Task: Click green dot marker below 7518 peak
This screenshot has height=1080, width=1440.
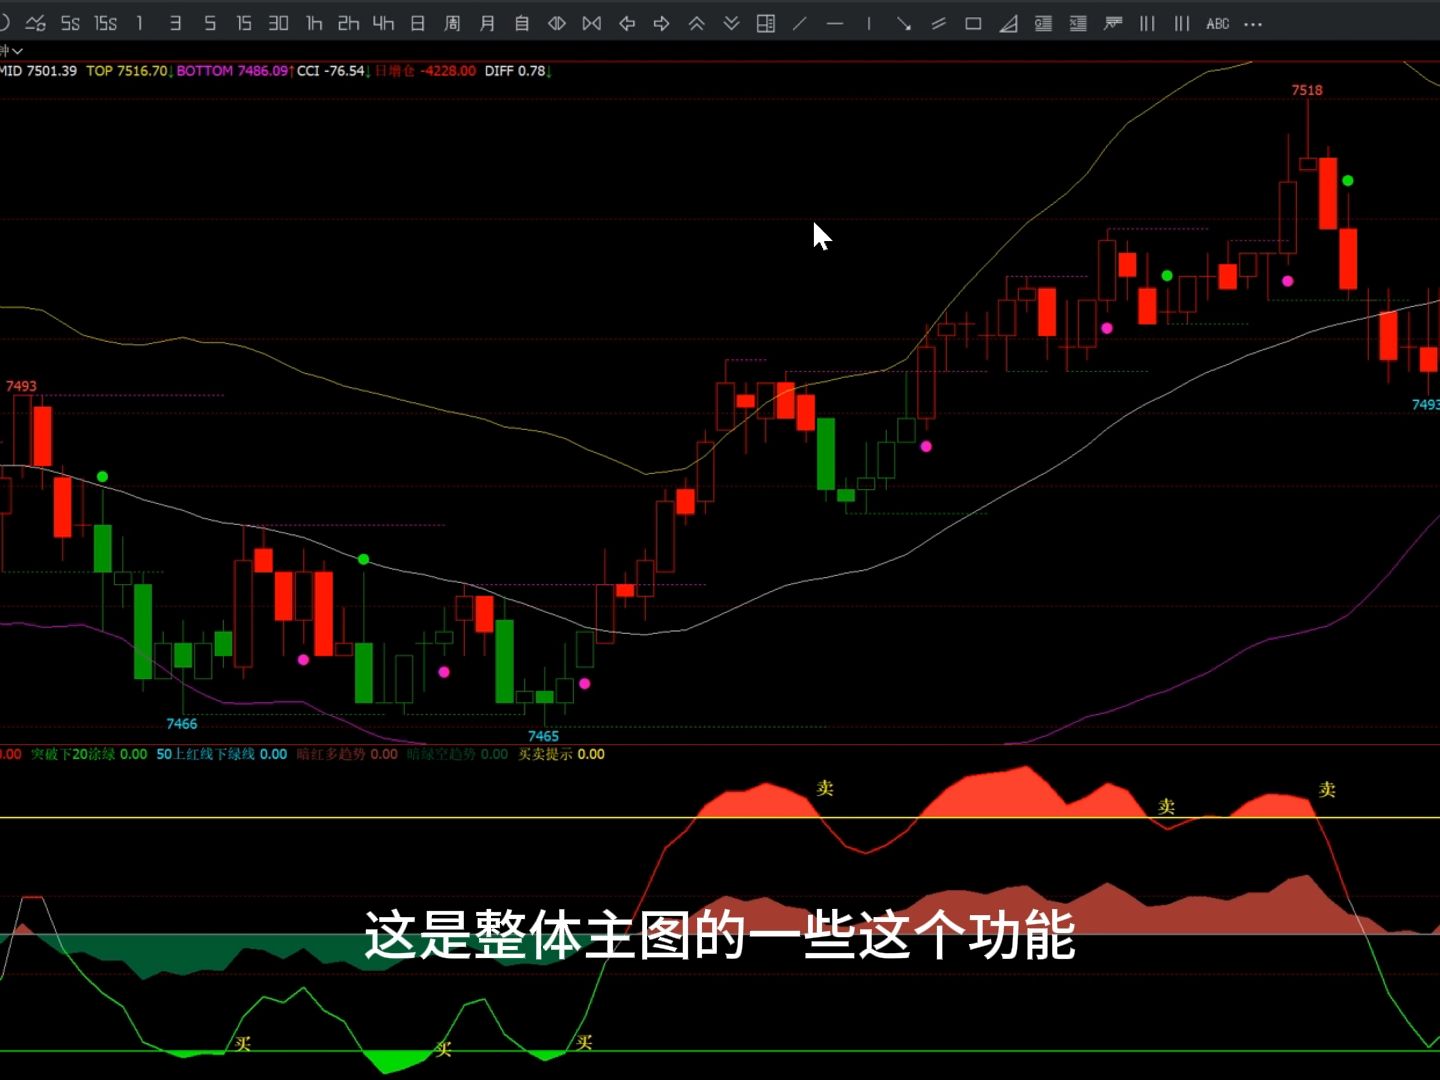Action: (x=1348, y=181)
